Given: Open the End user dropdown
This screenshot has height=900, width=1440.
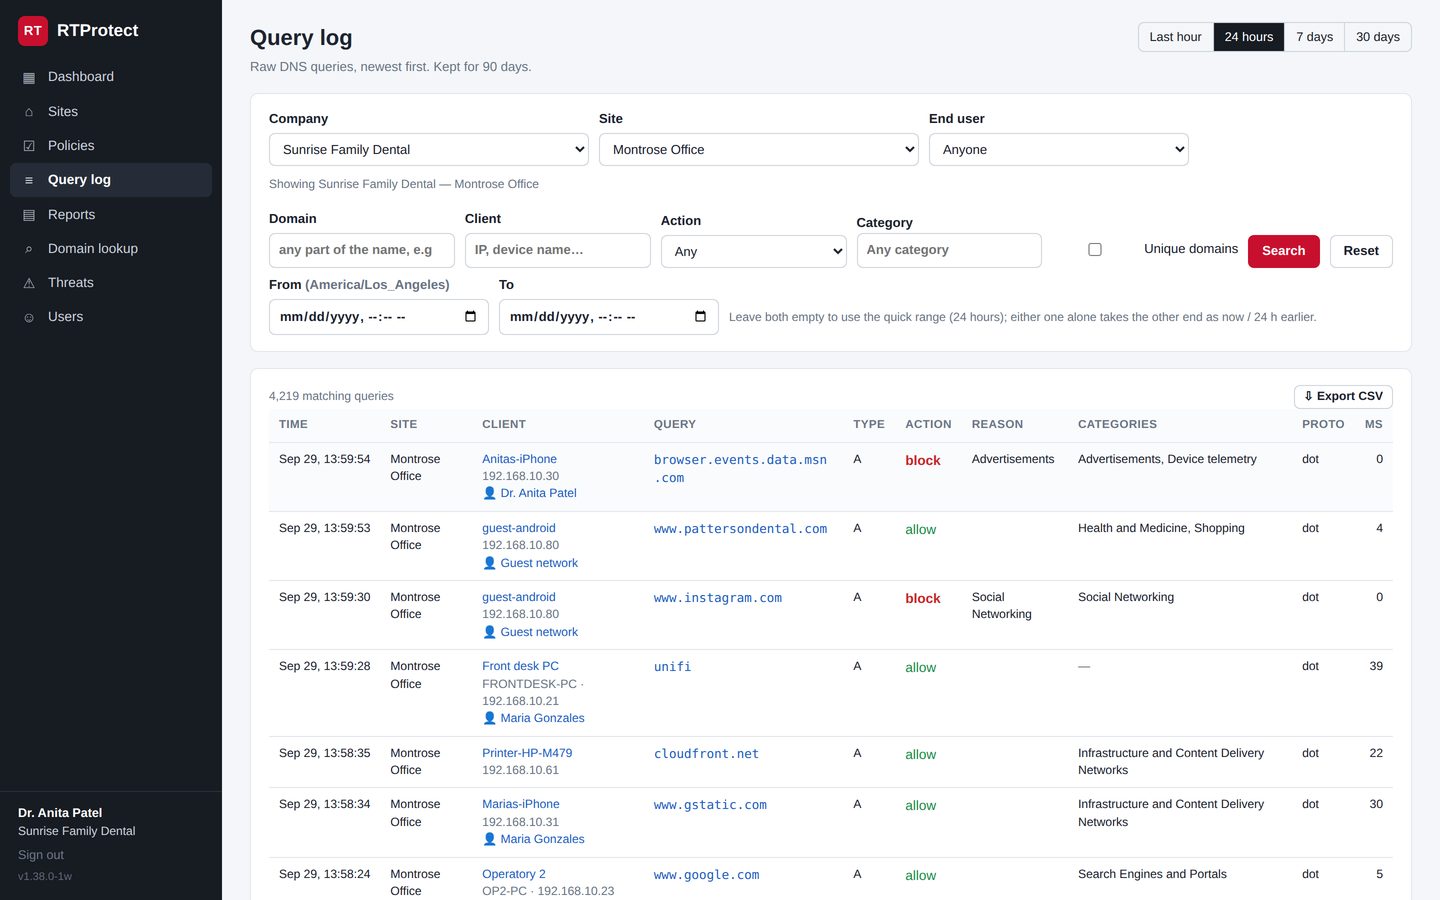Looking at the screenshot, I should pyautogui.click(x=1059, y=150).
